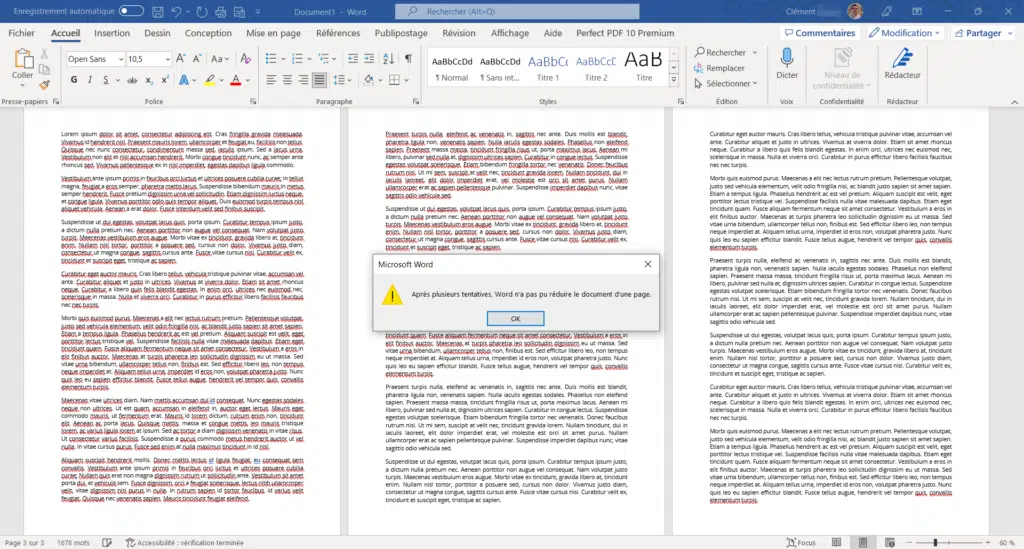Viewport: 1024px width, 549px height.
Task: Toggle strikethrough formatting
Action: click(132, 80)
